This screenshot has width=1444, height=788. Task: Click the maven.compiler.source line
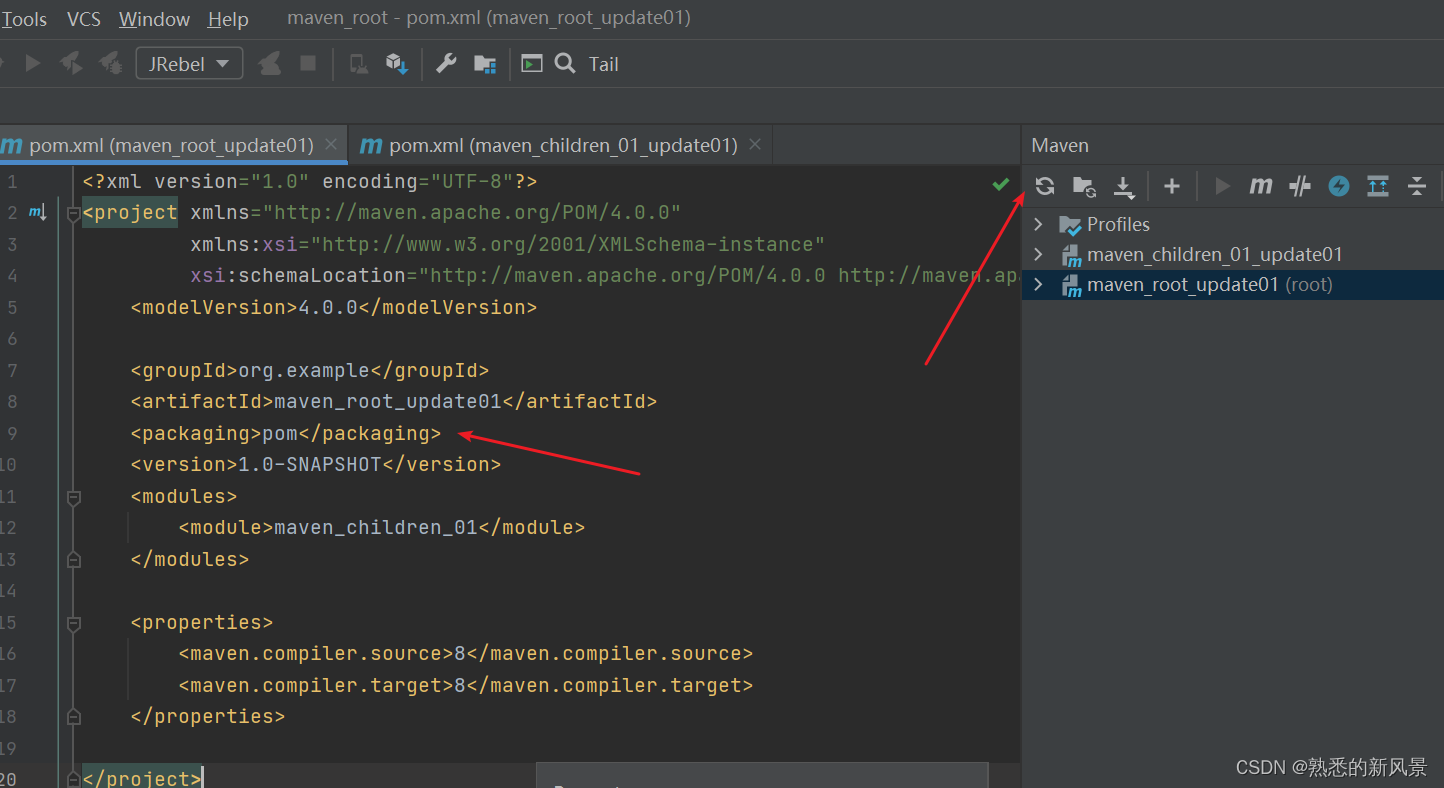[x=466, y=654]
